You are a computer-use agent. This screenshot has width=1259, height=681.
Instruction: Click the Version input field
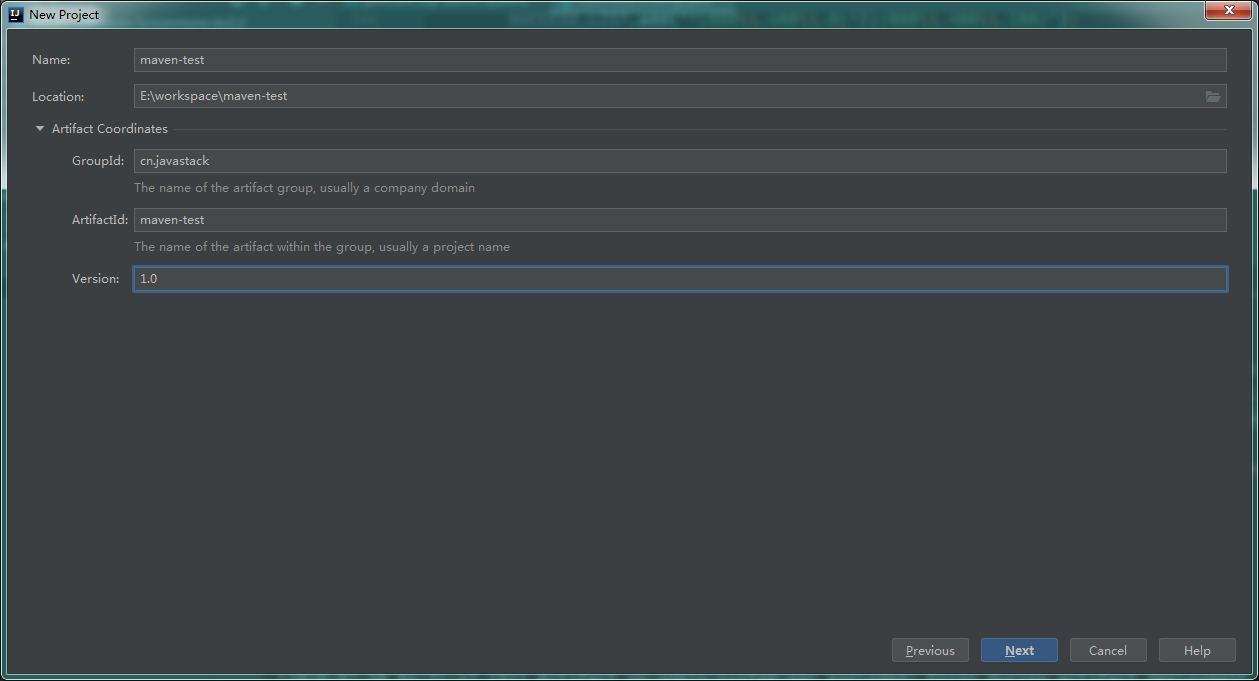[x=680, y=279]
